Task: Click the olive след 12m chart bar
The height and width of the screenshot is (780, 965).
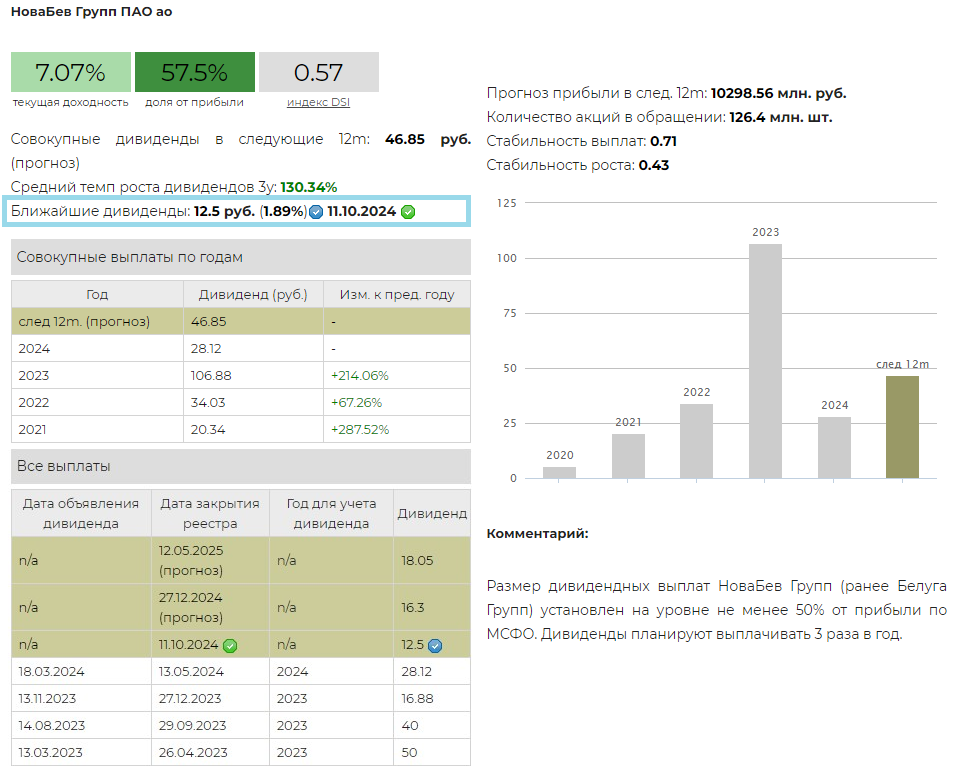Action: click(x=902, y=427)
